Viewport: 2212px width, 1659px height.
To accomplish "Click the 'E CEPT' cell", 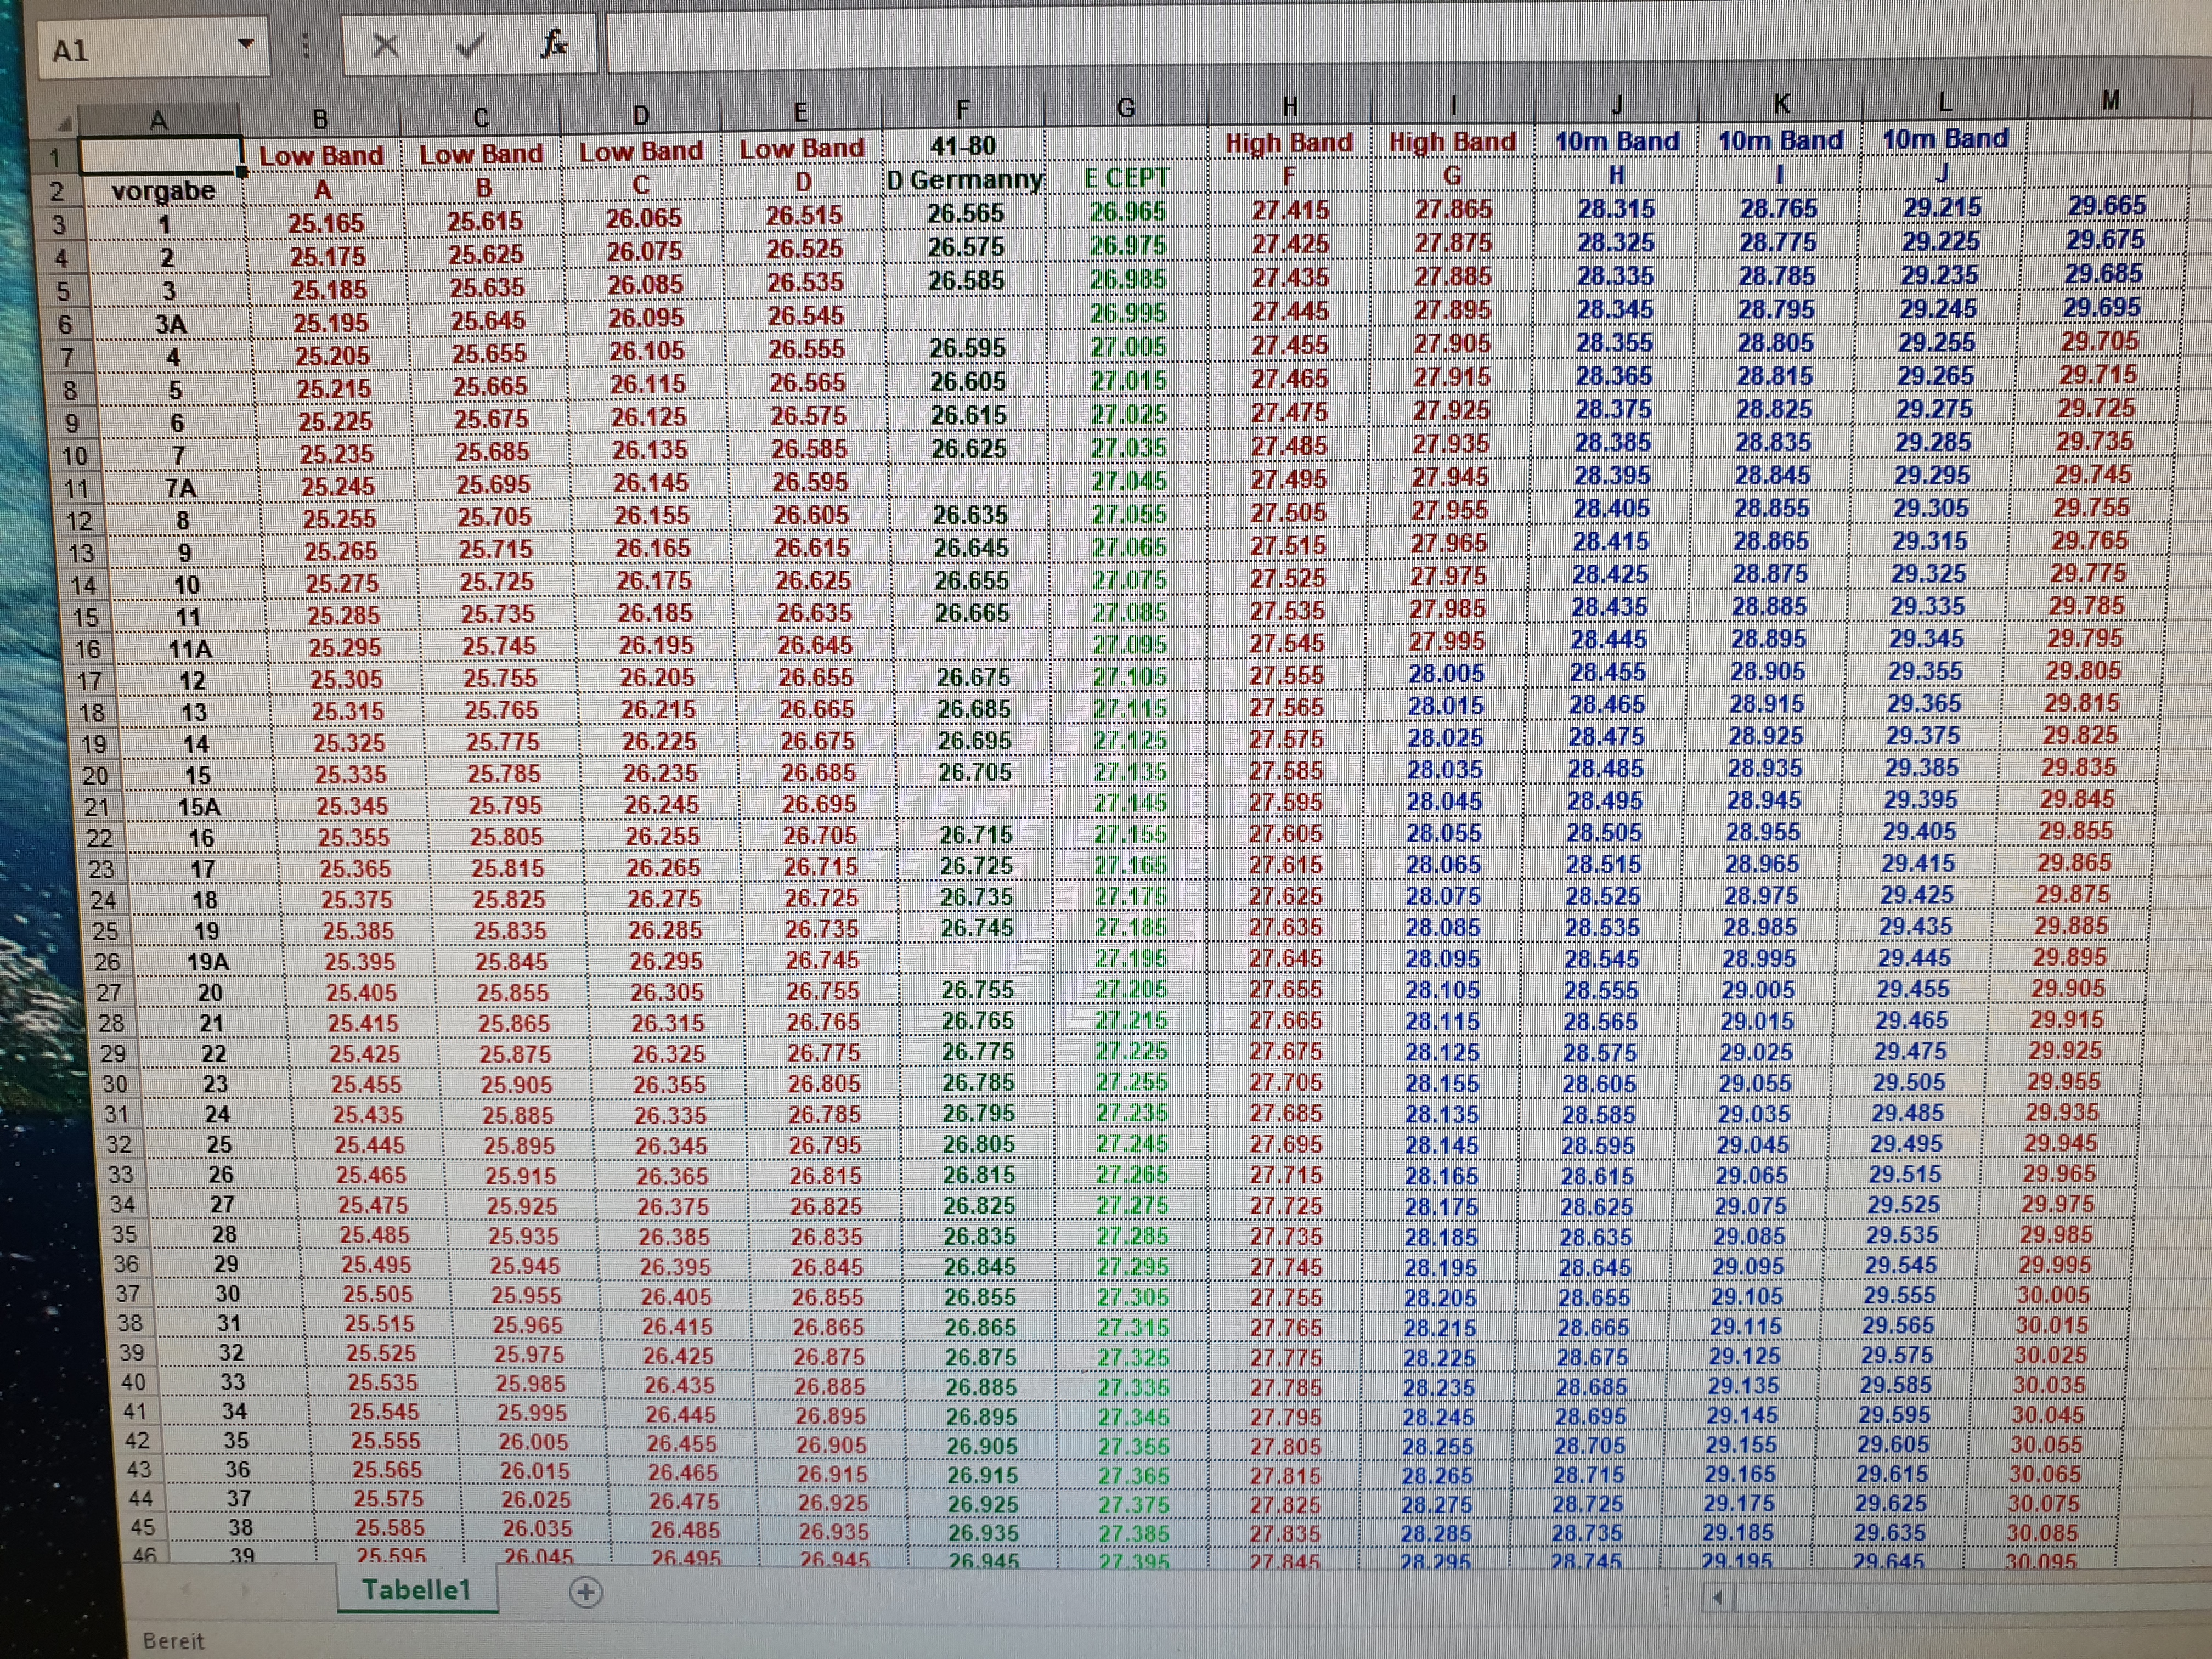I will tap(1127, 178).
